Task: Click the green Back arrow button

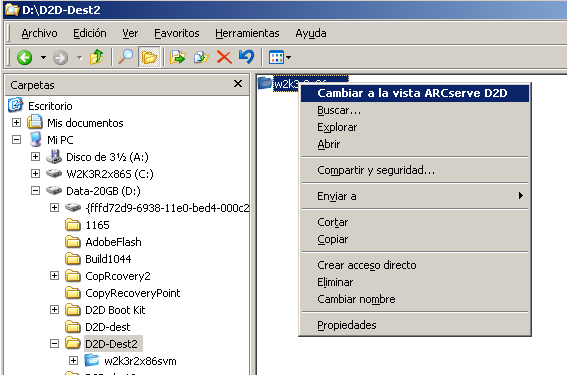Action: coord(25,57)
